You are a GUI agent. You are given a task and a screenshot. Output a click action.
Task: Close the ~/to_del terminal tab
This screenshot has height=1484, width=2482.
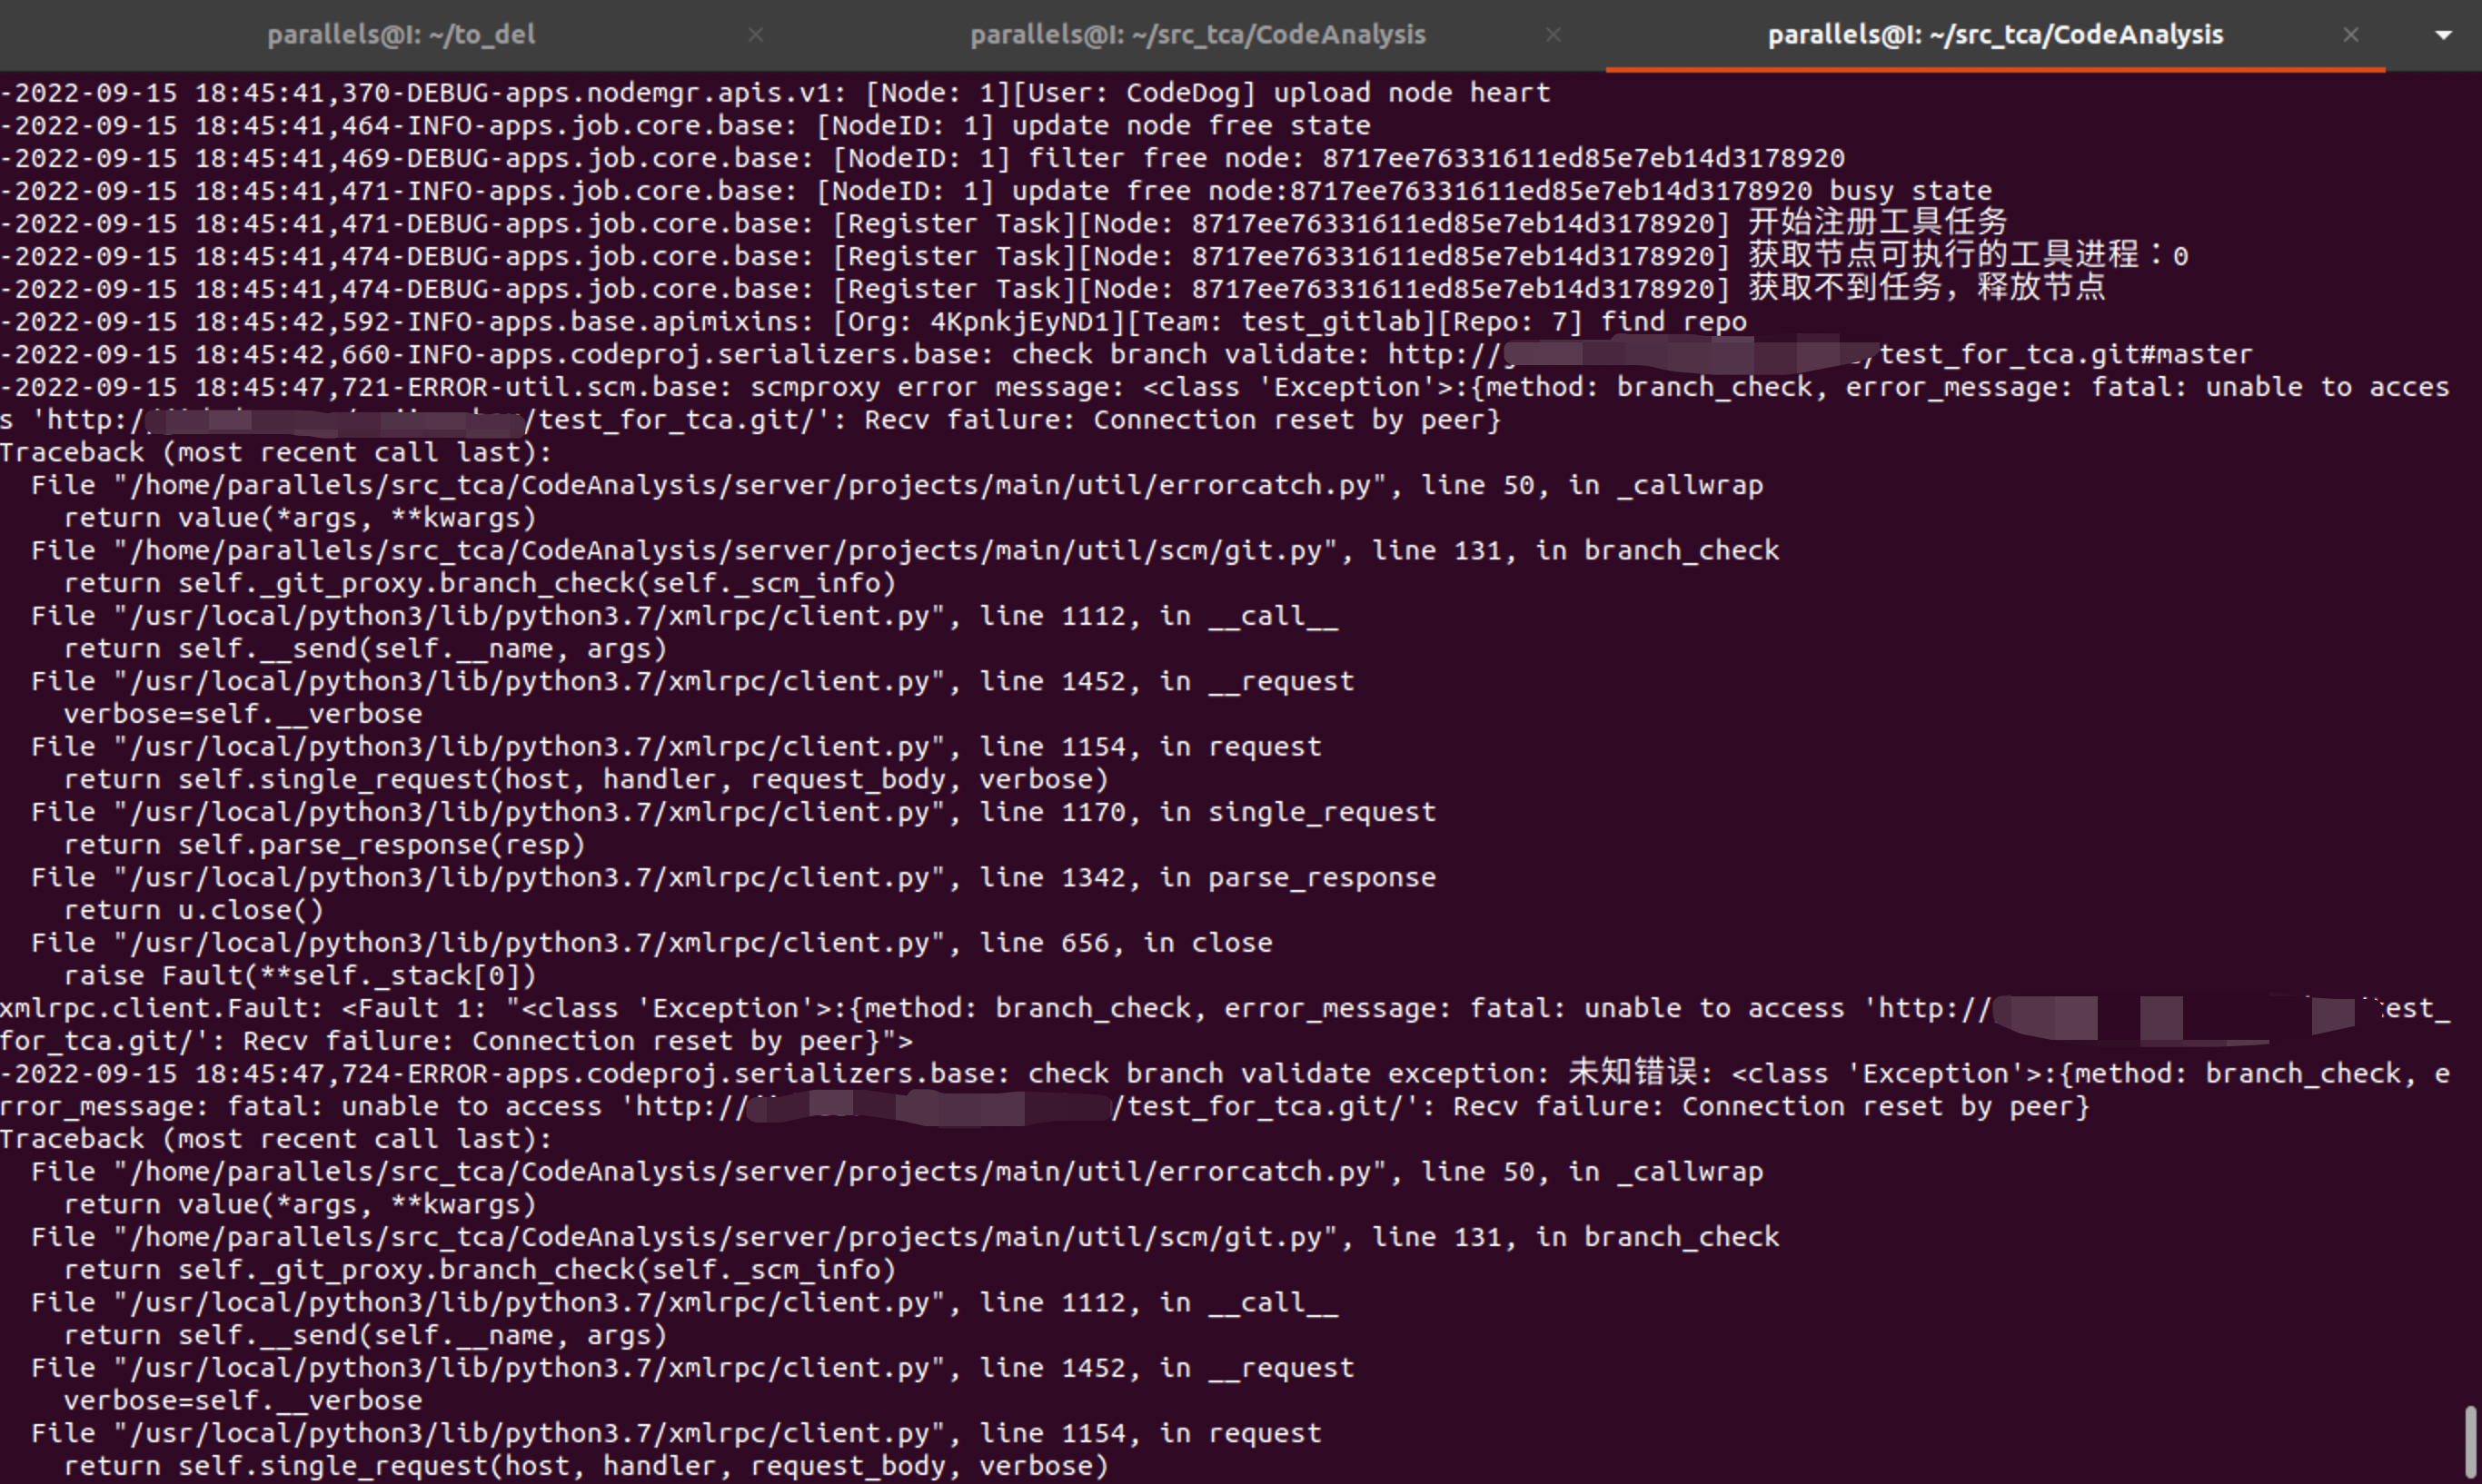[x=756, y=35]
